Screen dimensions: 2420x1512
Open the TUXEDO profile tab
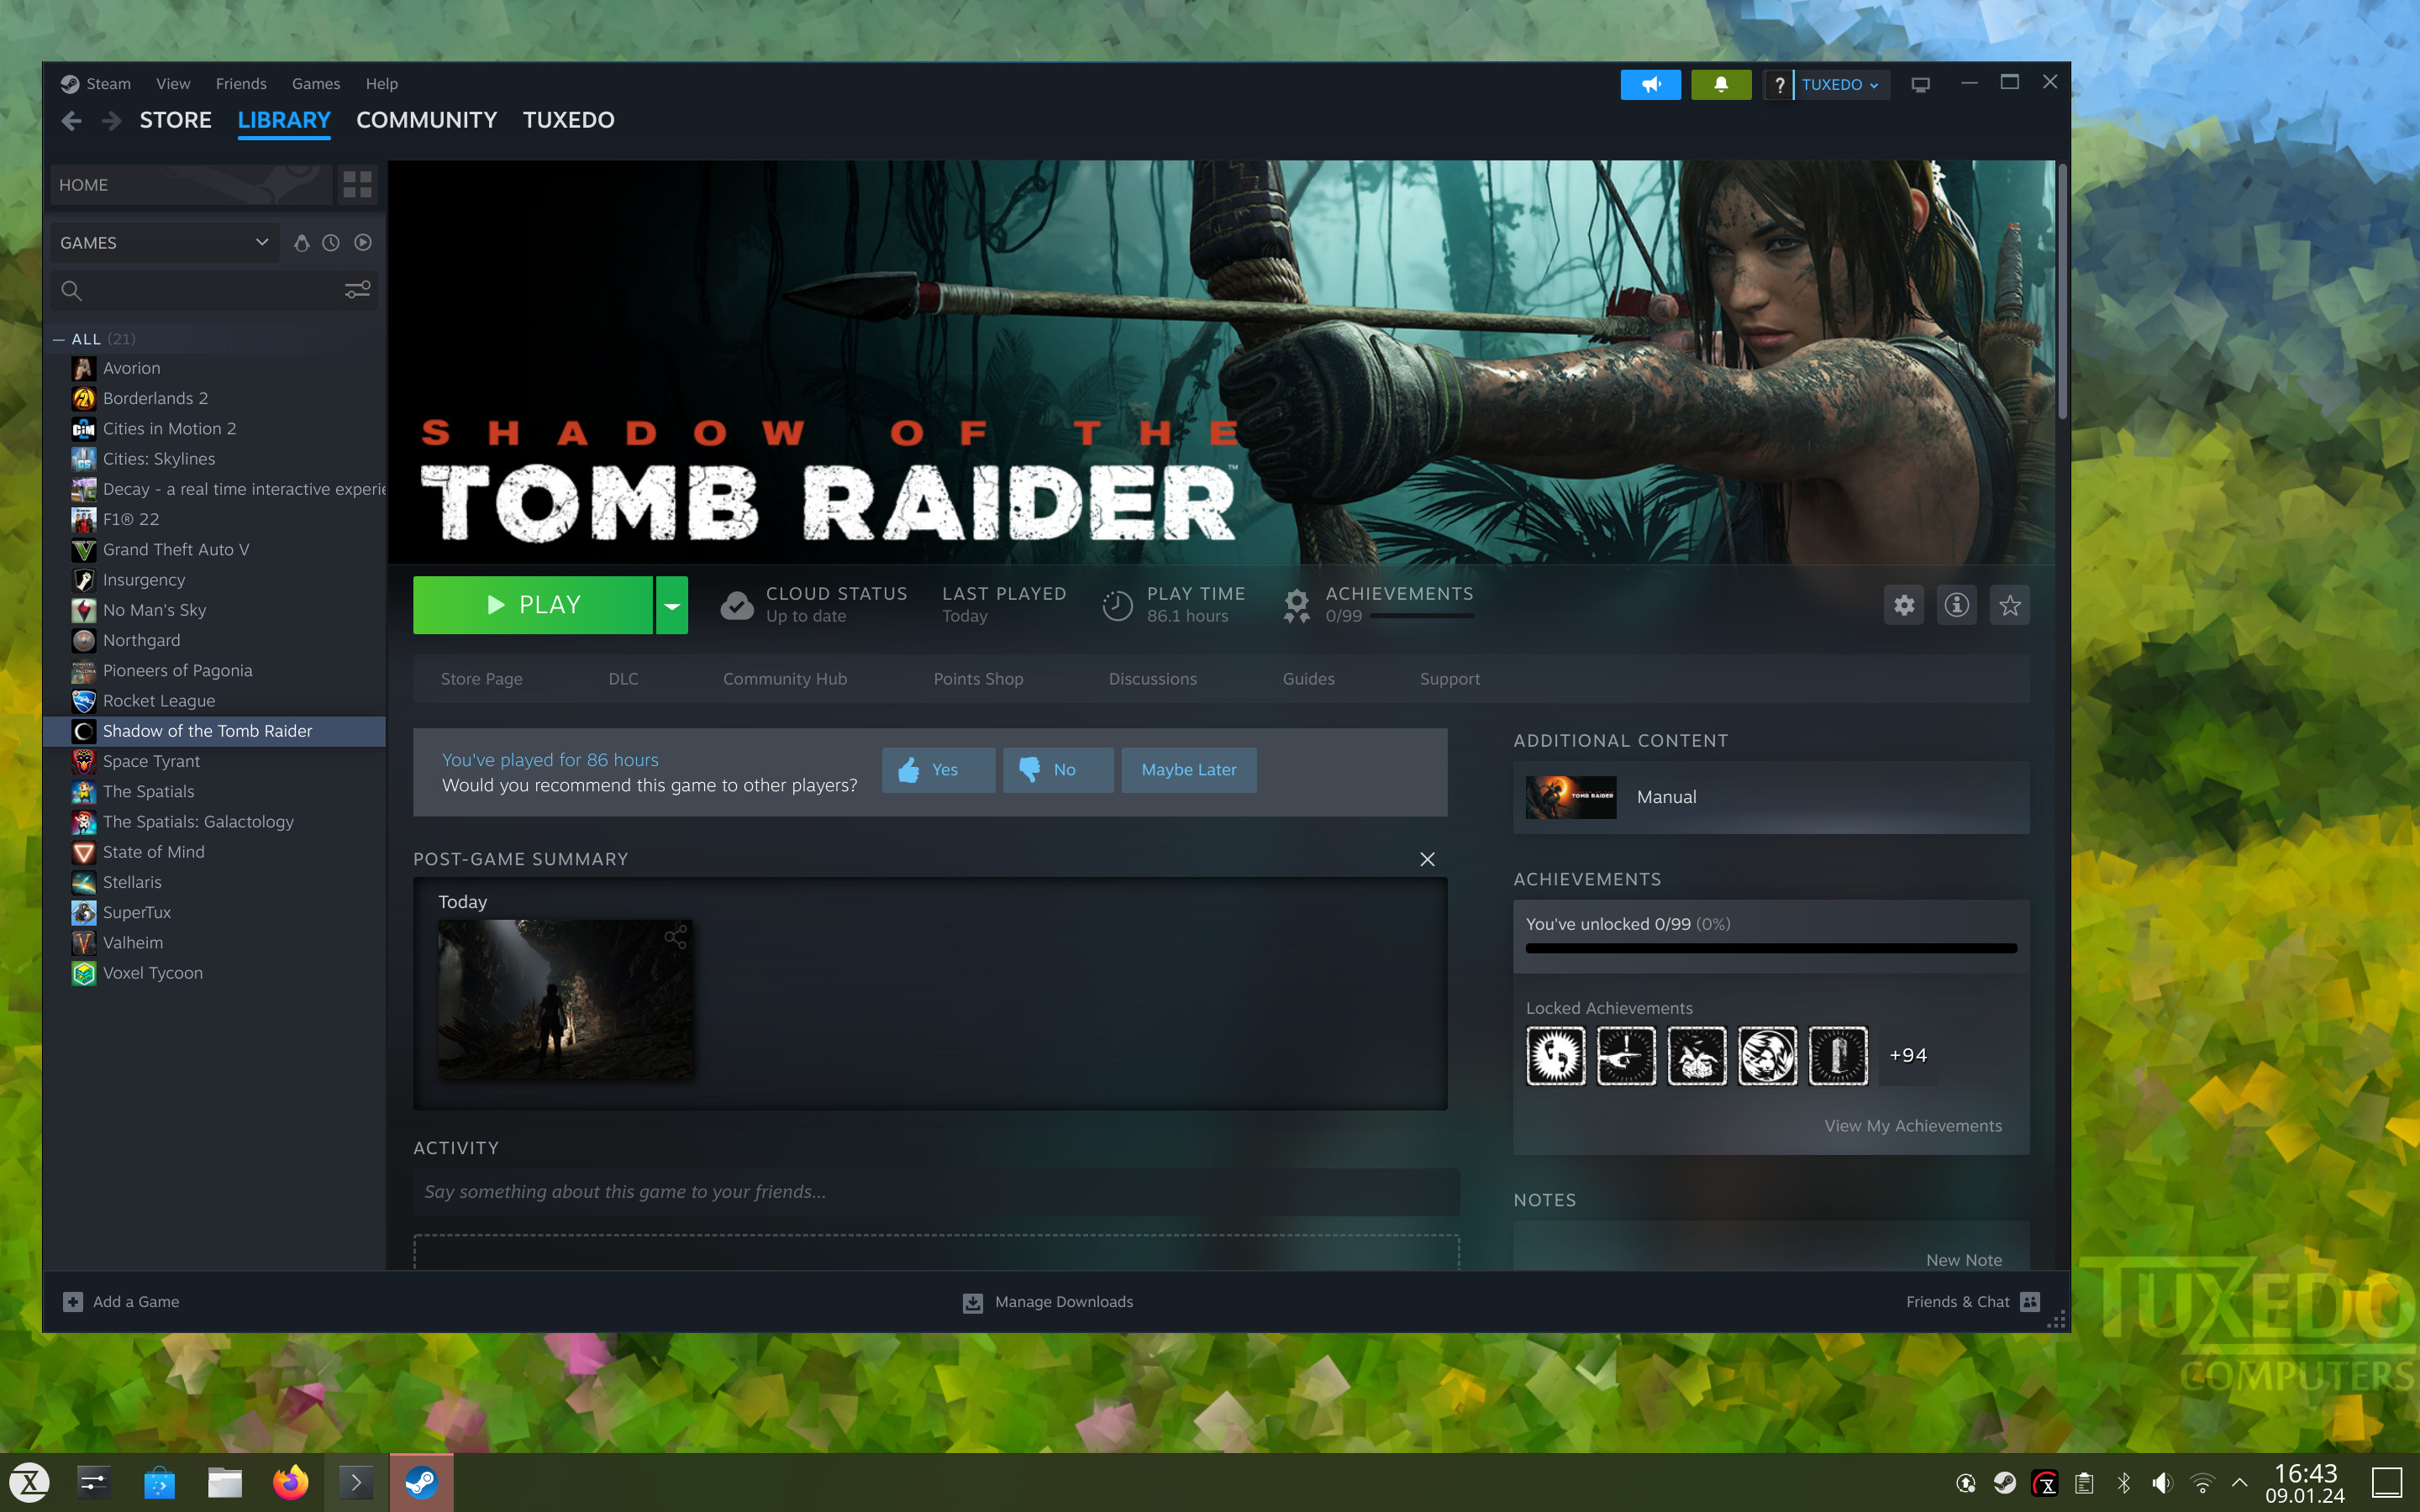point(569,120)
